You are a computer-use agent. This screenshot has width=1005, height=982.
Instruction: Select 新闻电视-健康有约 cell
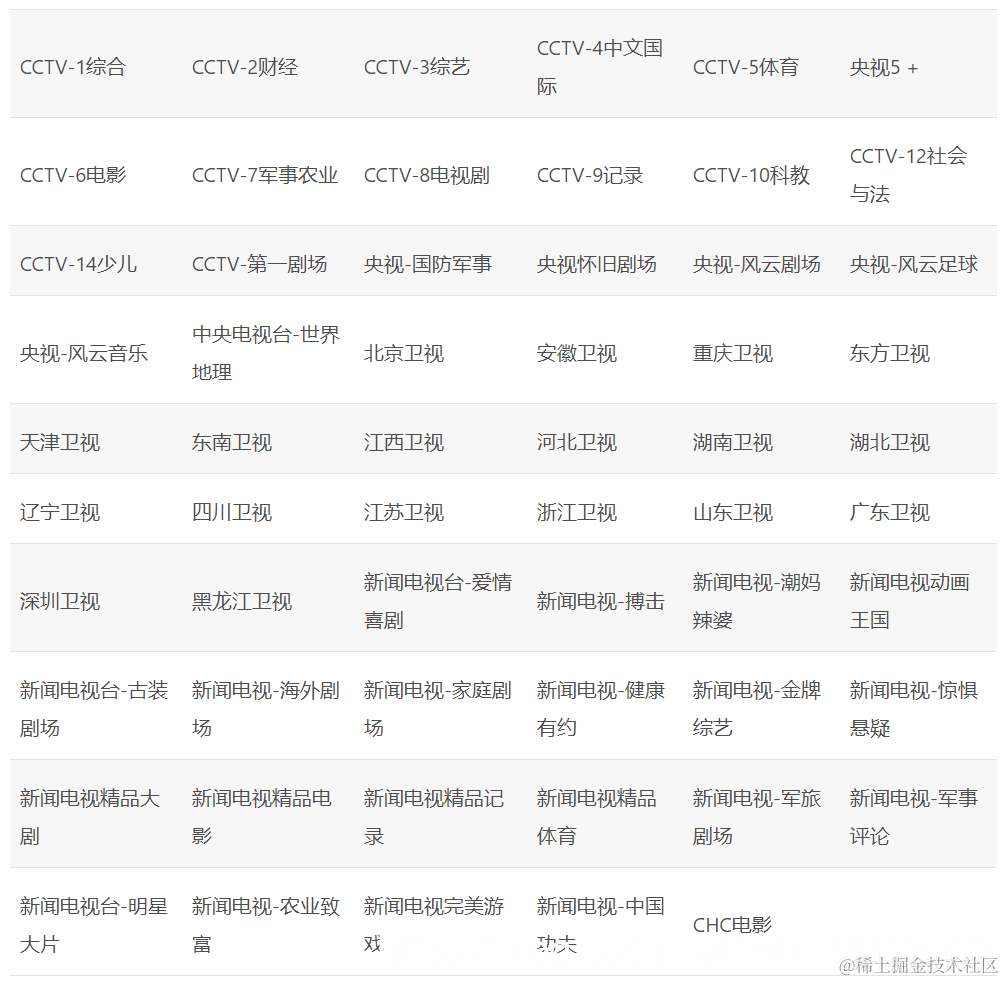point(601,709)
